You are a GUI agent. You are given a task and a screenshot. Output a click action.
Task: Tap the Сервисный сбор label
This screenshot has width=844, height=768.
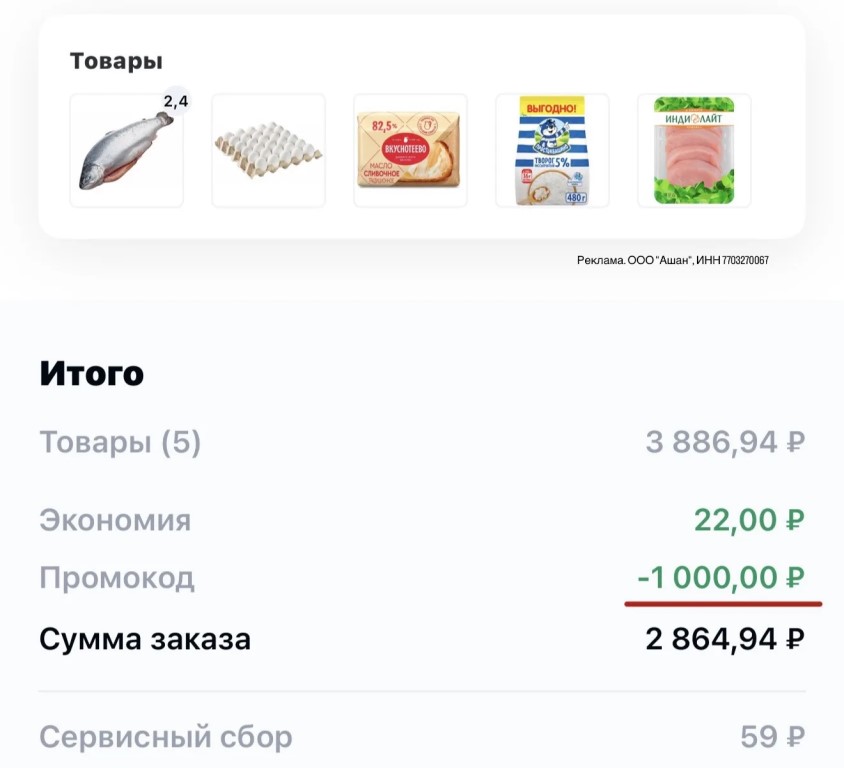(166, 738)
